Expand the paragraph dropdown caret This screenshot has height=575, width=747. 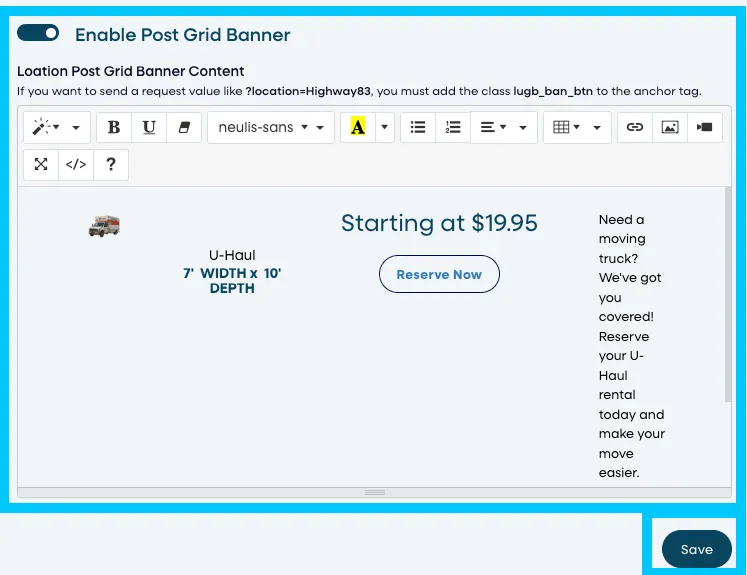[523, 127]
